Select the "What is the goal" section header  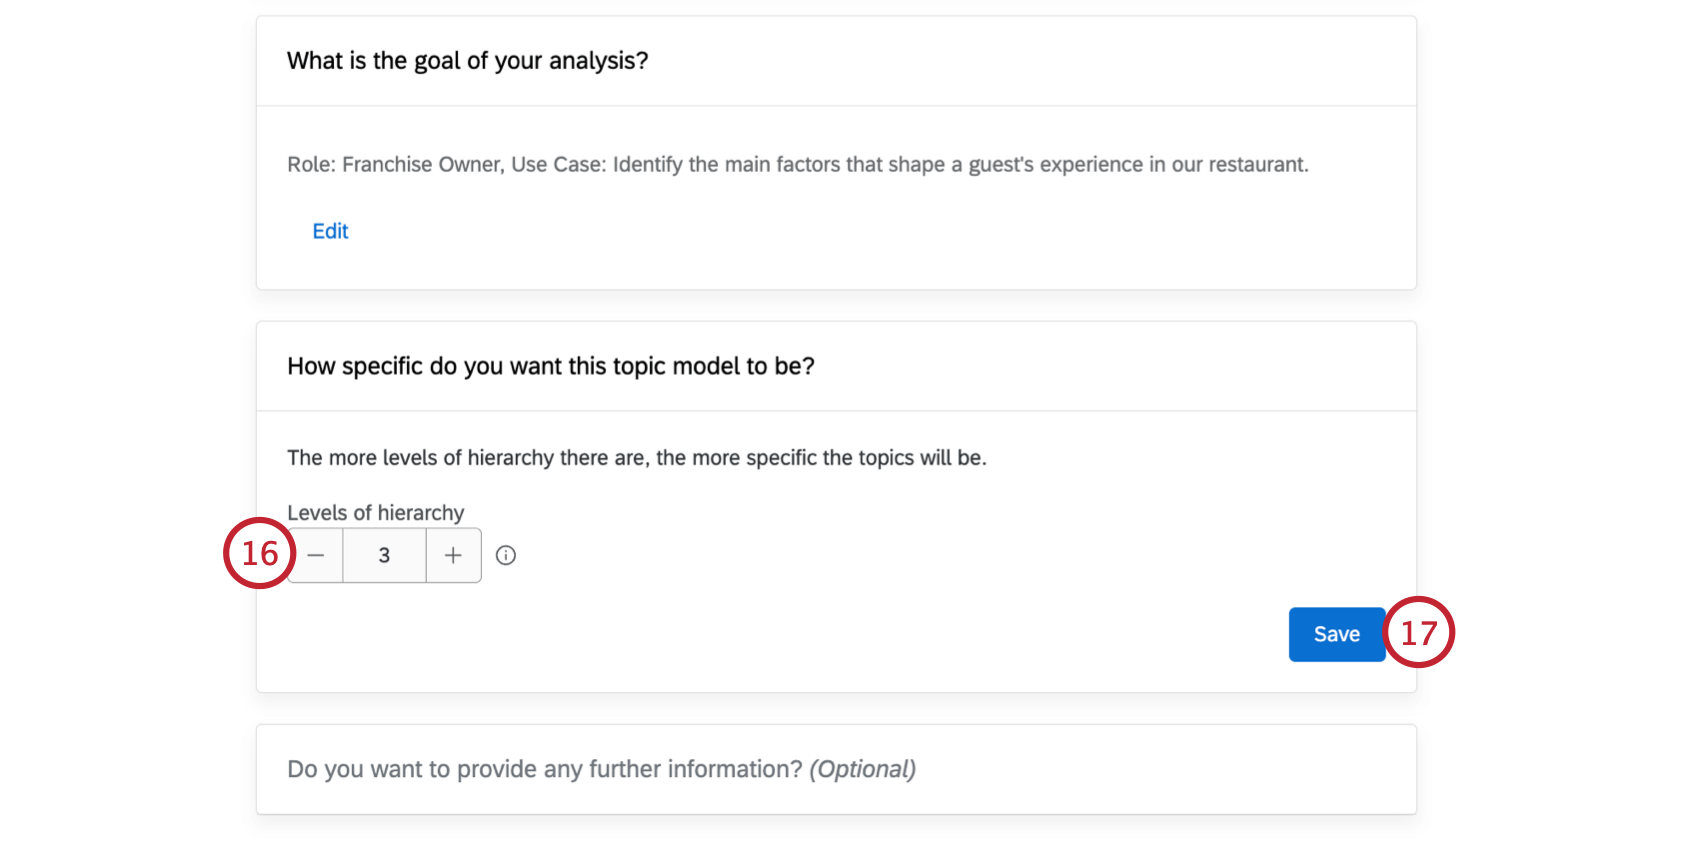[x=467, y=61]
